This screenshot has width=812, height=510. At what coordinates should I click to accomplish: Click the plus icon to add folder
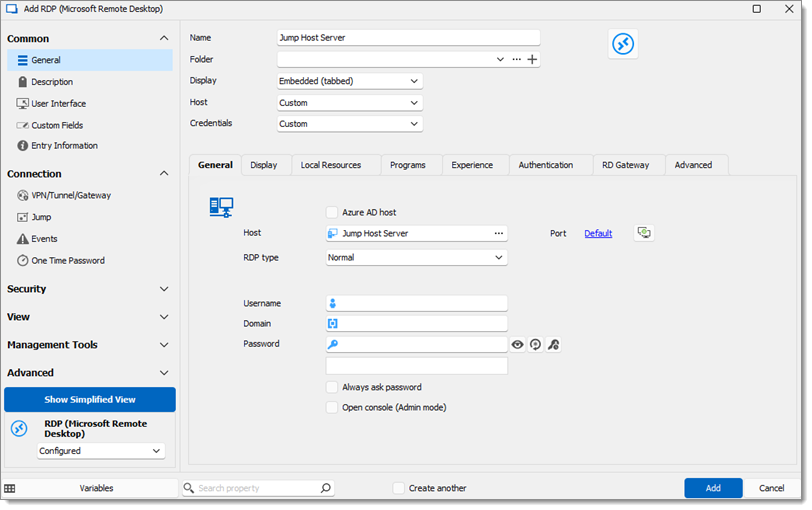tap(532, 60)
